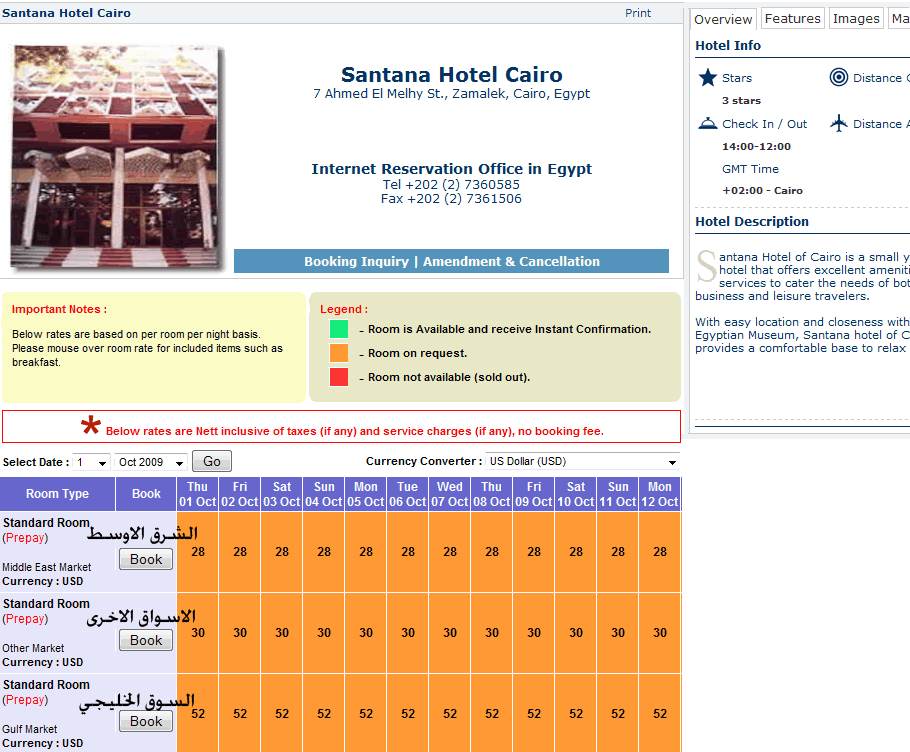Click the red sold out legend square
Screen dimensions: 910x752
click(x=339, y=377)
